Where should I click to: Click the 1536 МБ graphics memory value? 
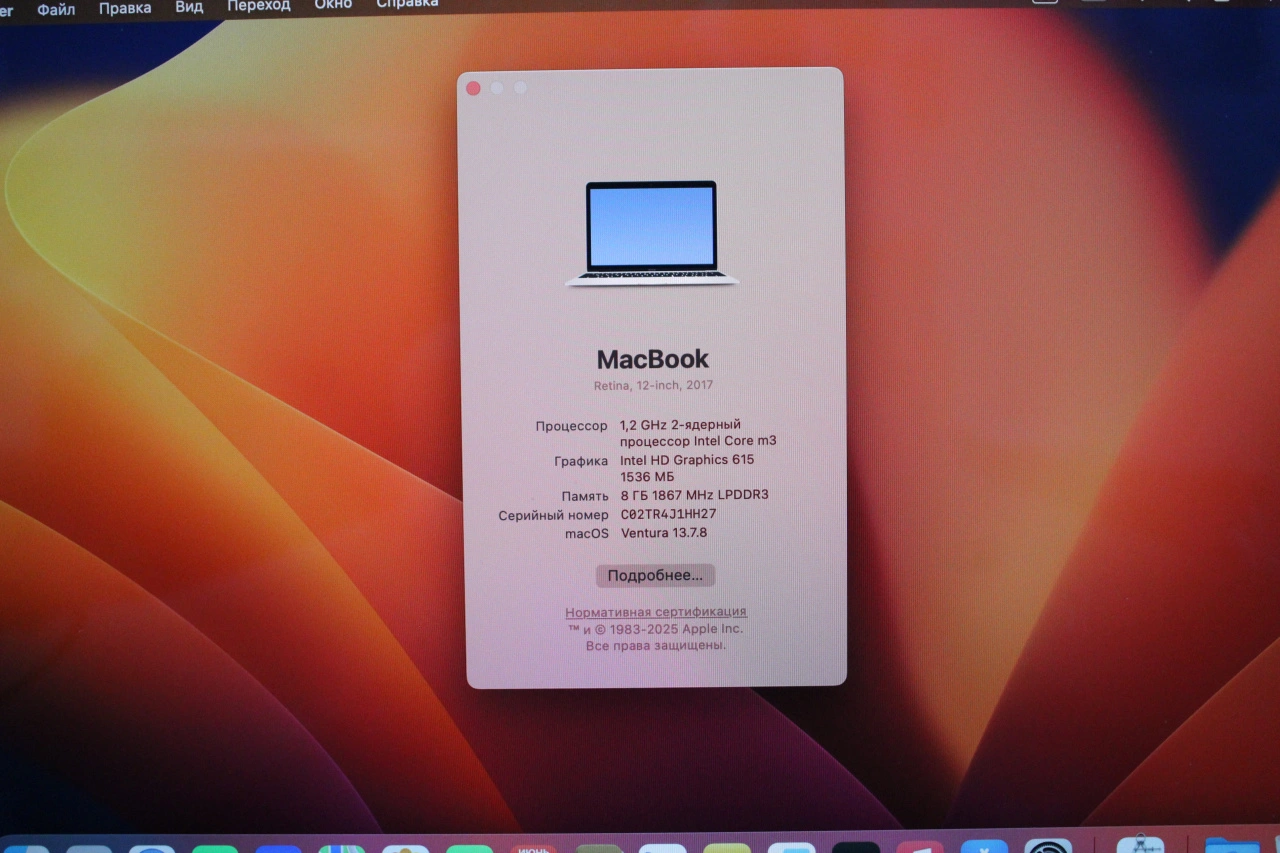647,477
